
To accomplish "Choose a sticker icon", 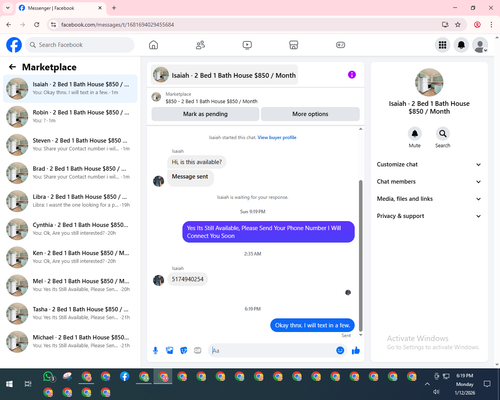I will point(184,350).
